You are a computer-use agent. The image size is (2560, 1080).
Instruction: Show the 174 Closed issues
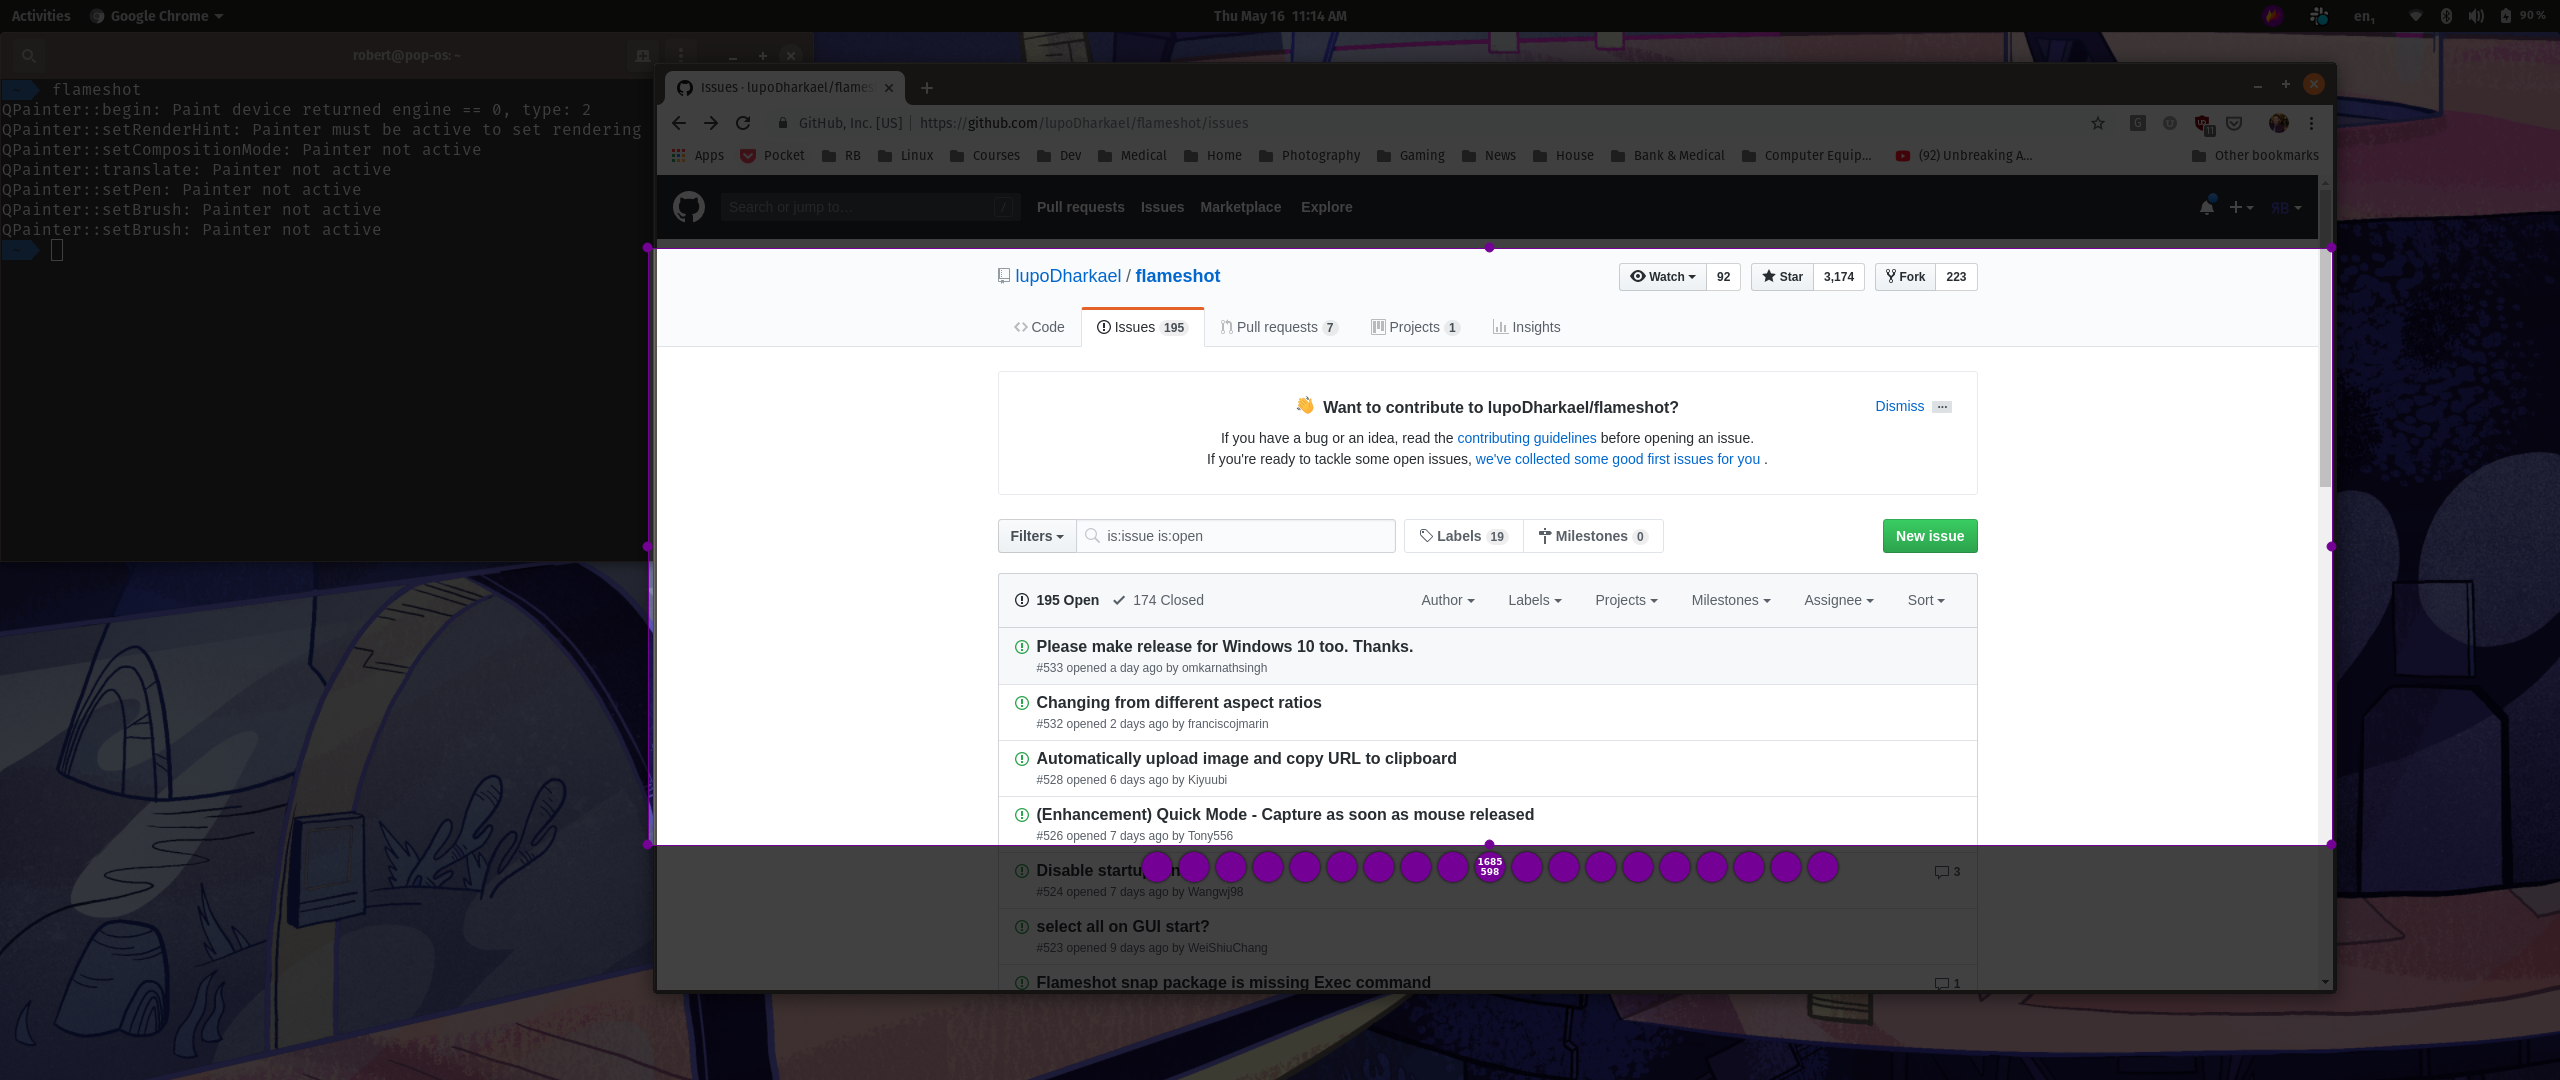click(x=1158, y=600)
